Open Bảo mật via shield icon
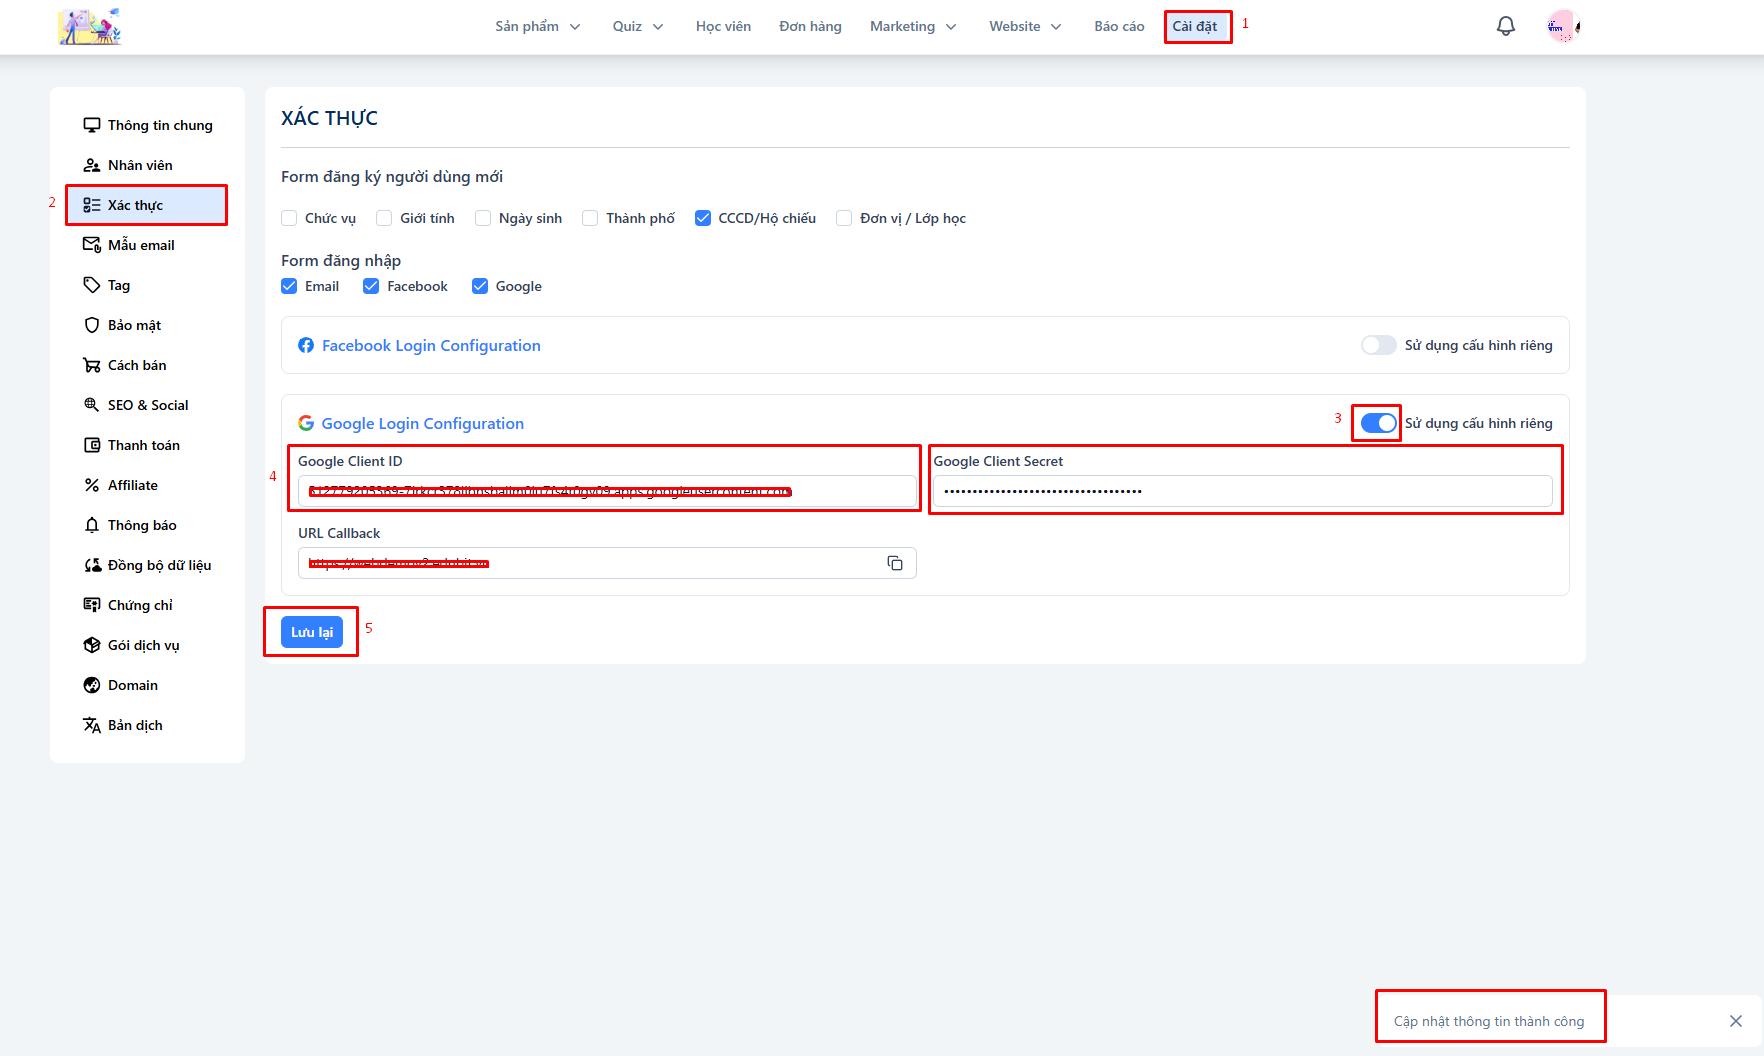This screenshot has width=1764, height=1056. [x=92, y=325]
